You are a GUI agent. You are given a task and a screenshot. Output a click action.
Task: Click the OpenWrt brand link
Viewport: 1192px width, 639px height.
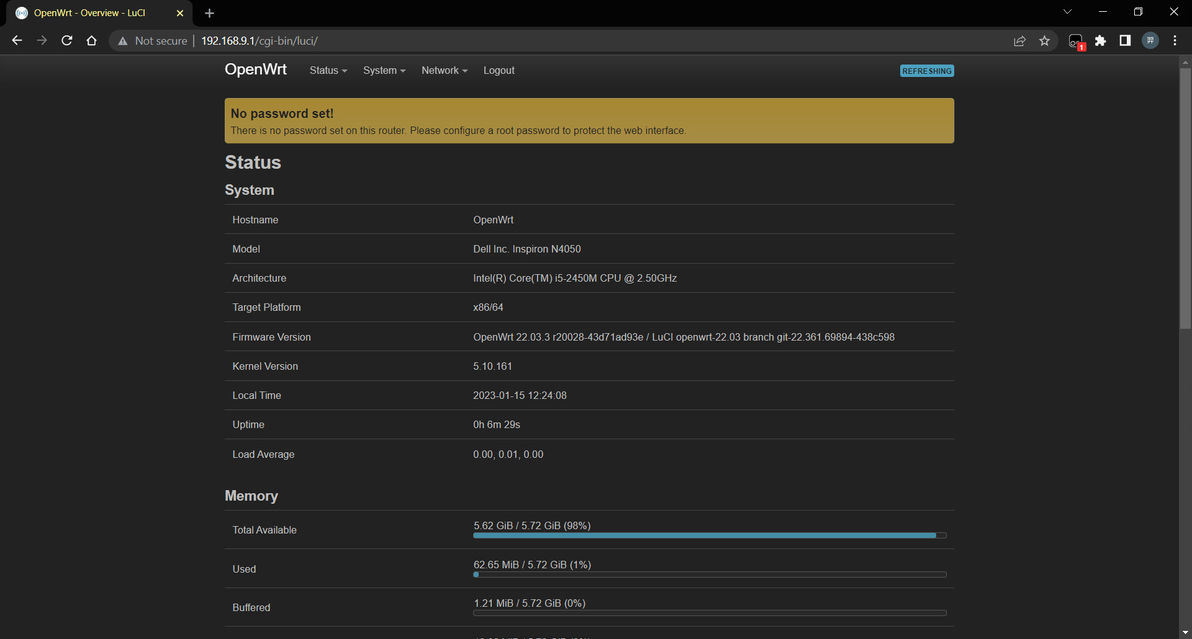pyautogui.click(x=256, y=70)
